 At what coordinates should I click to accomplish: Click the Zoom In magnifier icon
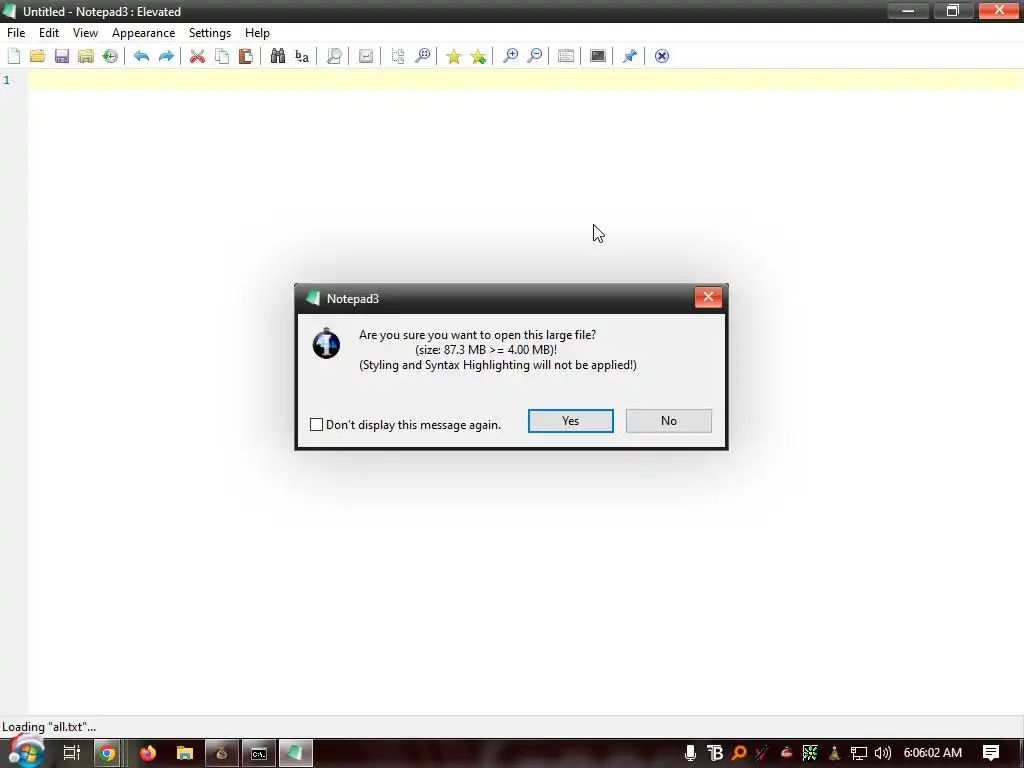pyautogui.click(x=510, y=56)
